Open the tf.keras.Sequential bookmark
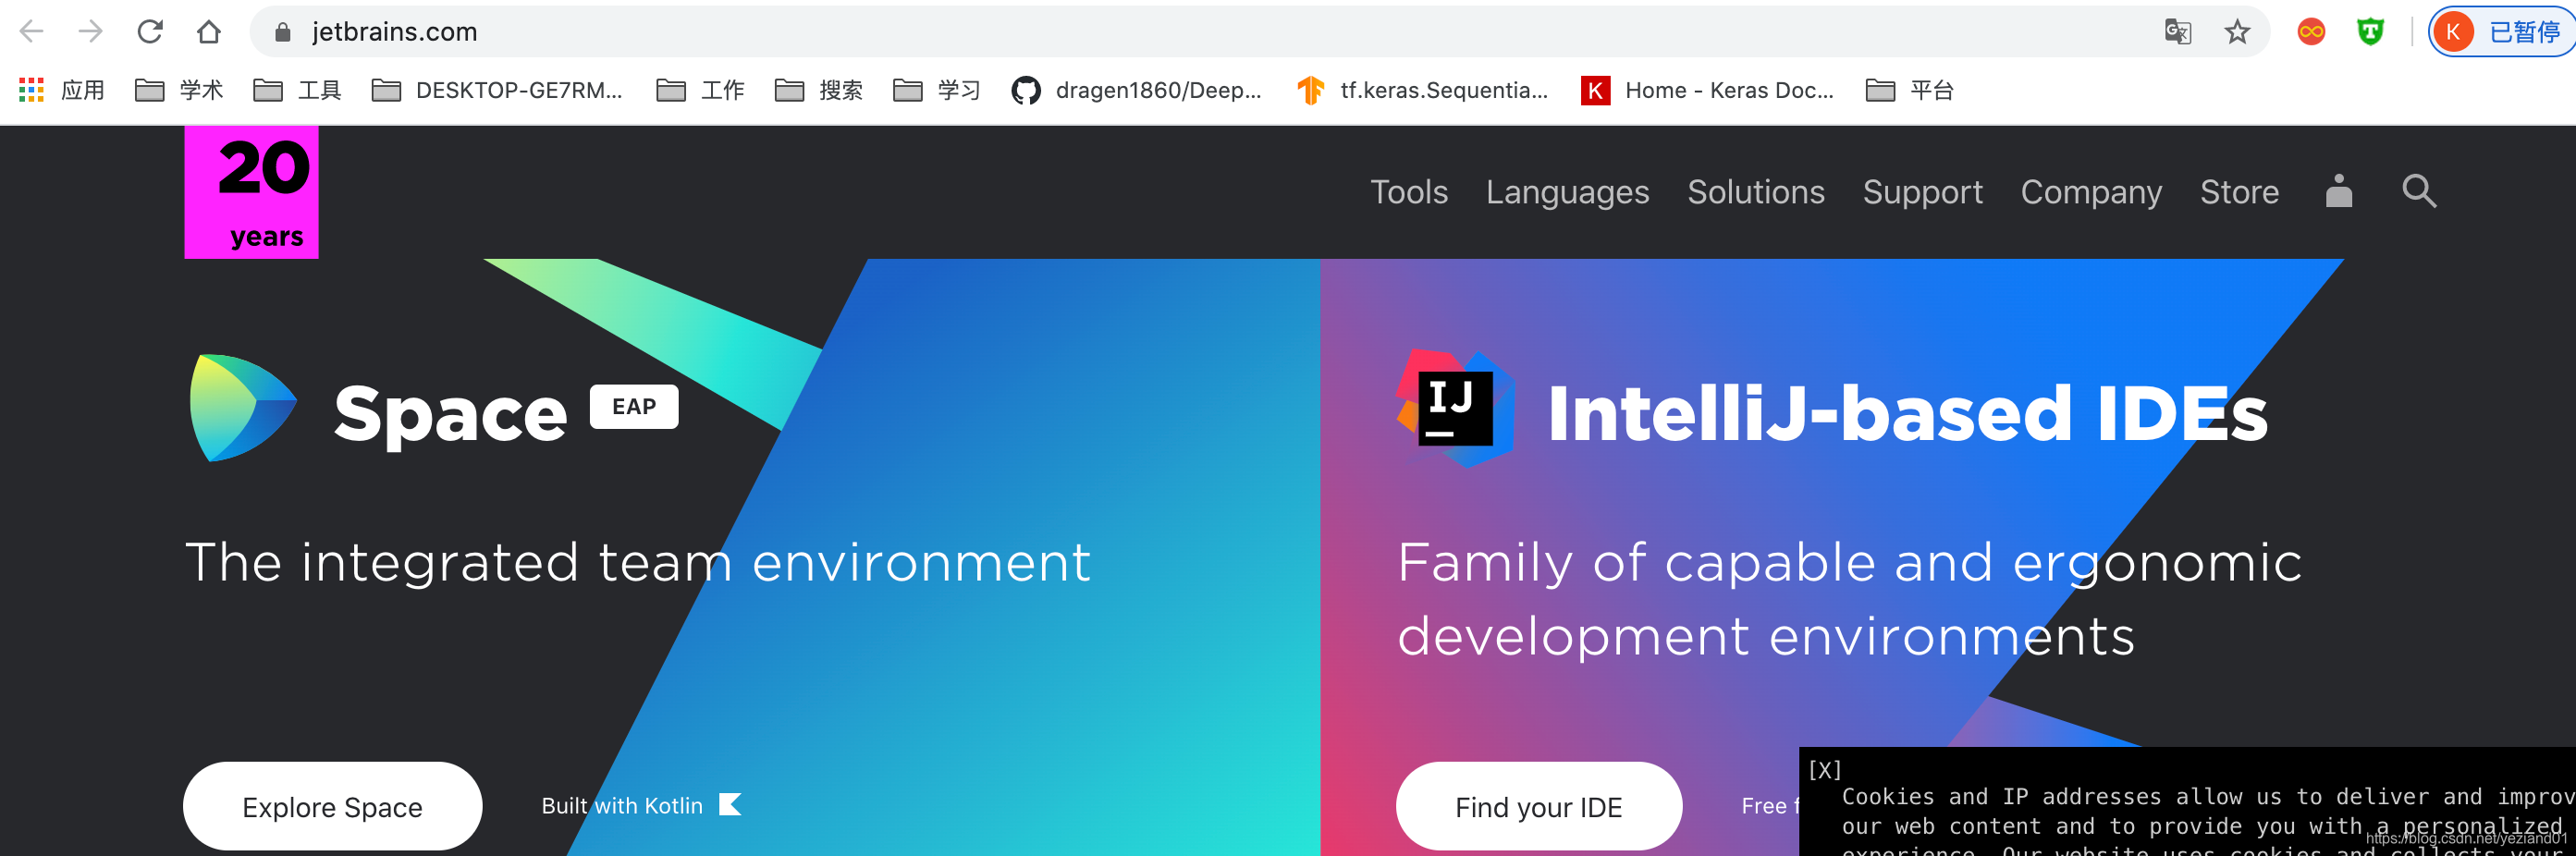This screenshot has height=856, width=2576. point(1422,90)
